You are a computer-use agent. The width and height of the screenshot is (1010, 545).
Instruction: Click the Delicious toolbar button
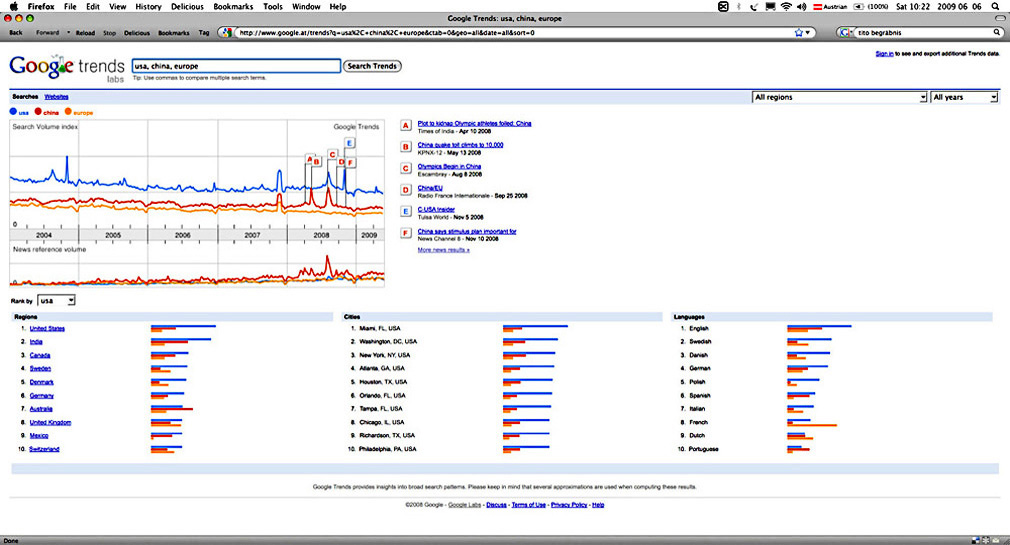coord(137,33)
